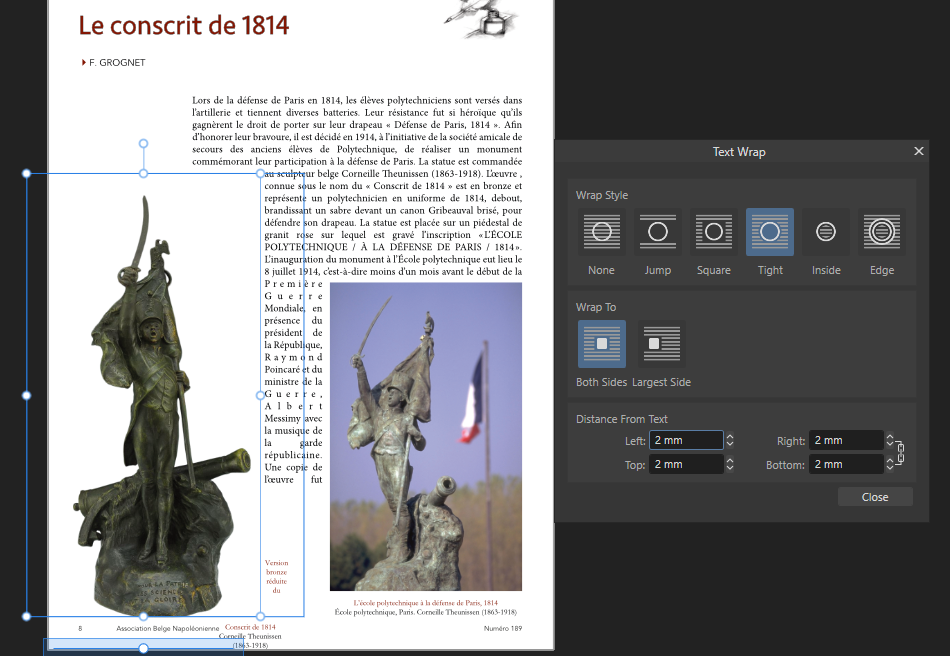Screen dimensions: 950x656
Task: Set Wrap To Both Sides
Action: point(602,343)
